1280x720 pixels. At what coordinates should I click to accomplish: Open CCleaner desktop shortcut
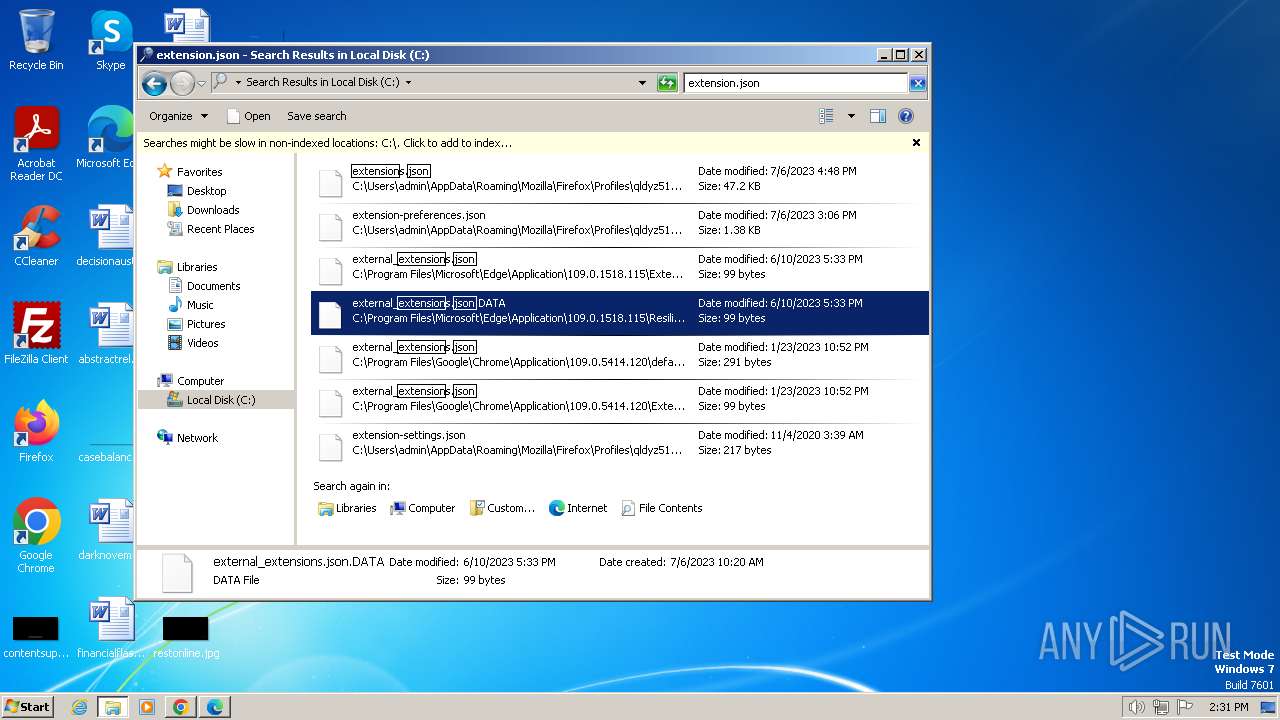36,236
